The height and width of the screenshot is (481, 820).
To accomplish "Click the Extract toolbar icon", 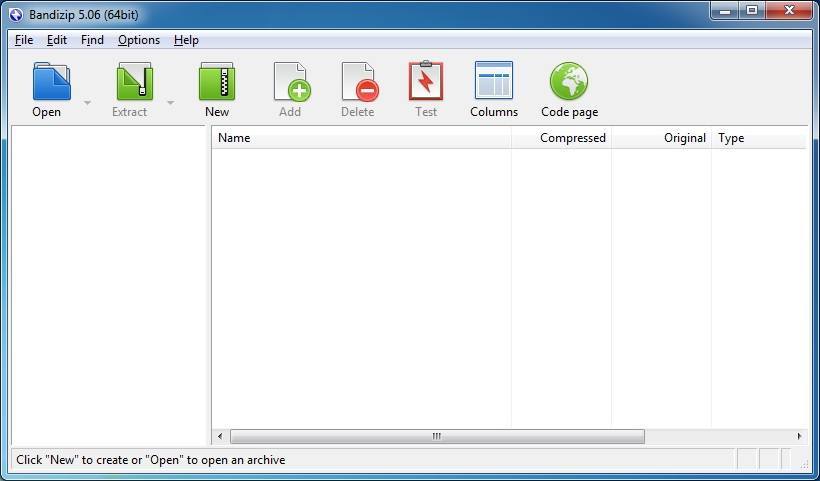I will (x=134, y=81).
